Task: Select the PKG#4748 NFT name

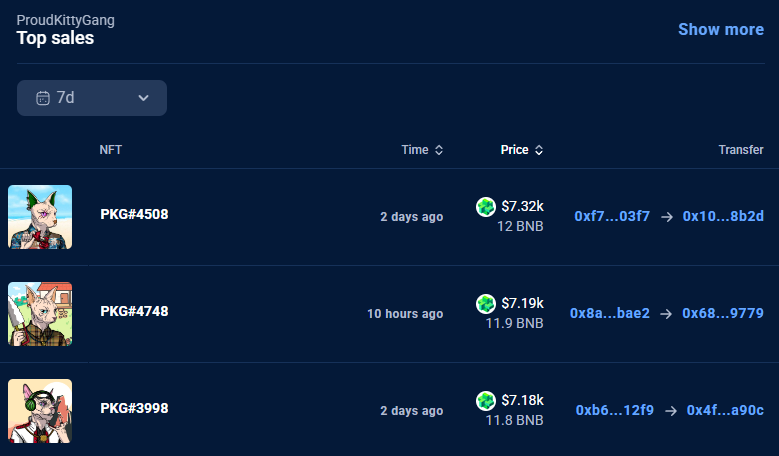Action: [x=134, y=311]
